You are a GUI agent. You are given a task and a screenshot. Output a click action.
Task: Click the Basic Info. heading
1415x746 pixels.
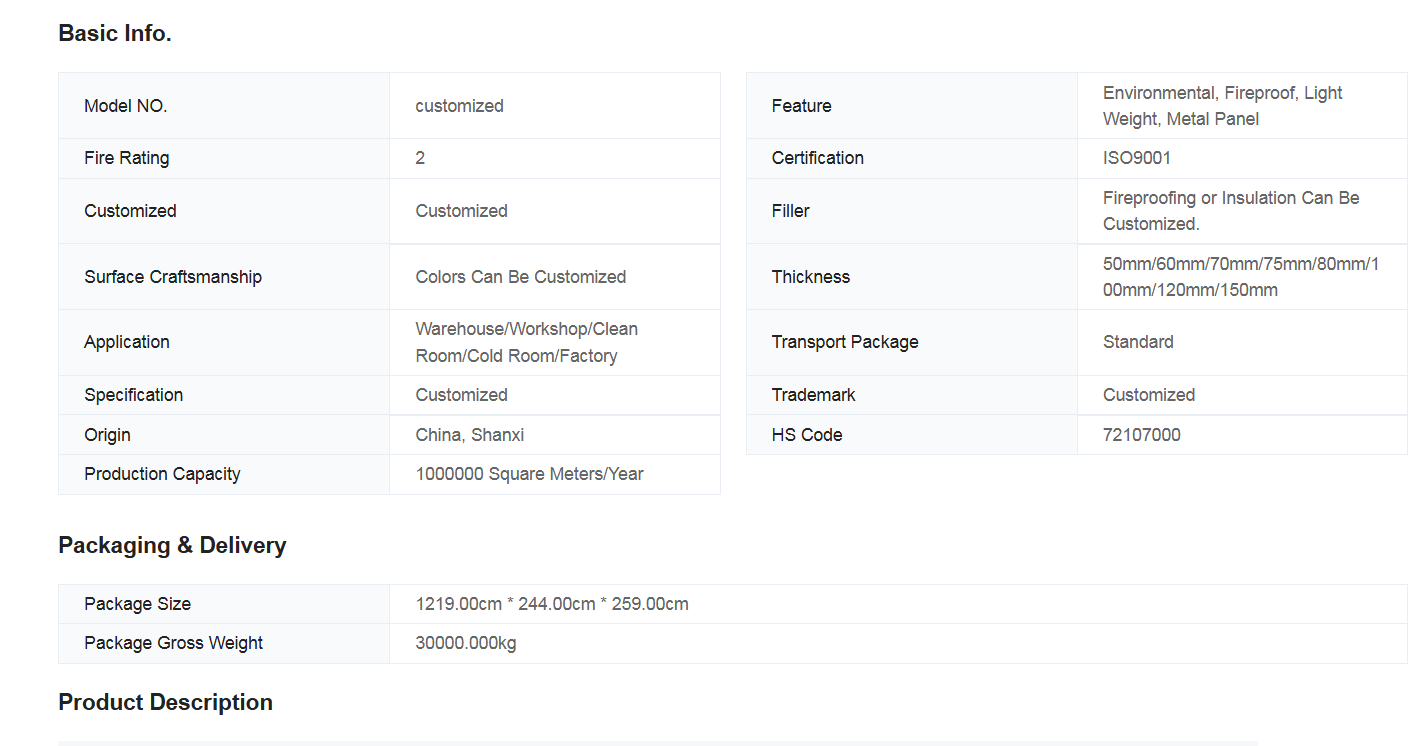click(x=115, y=33)
